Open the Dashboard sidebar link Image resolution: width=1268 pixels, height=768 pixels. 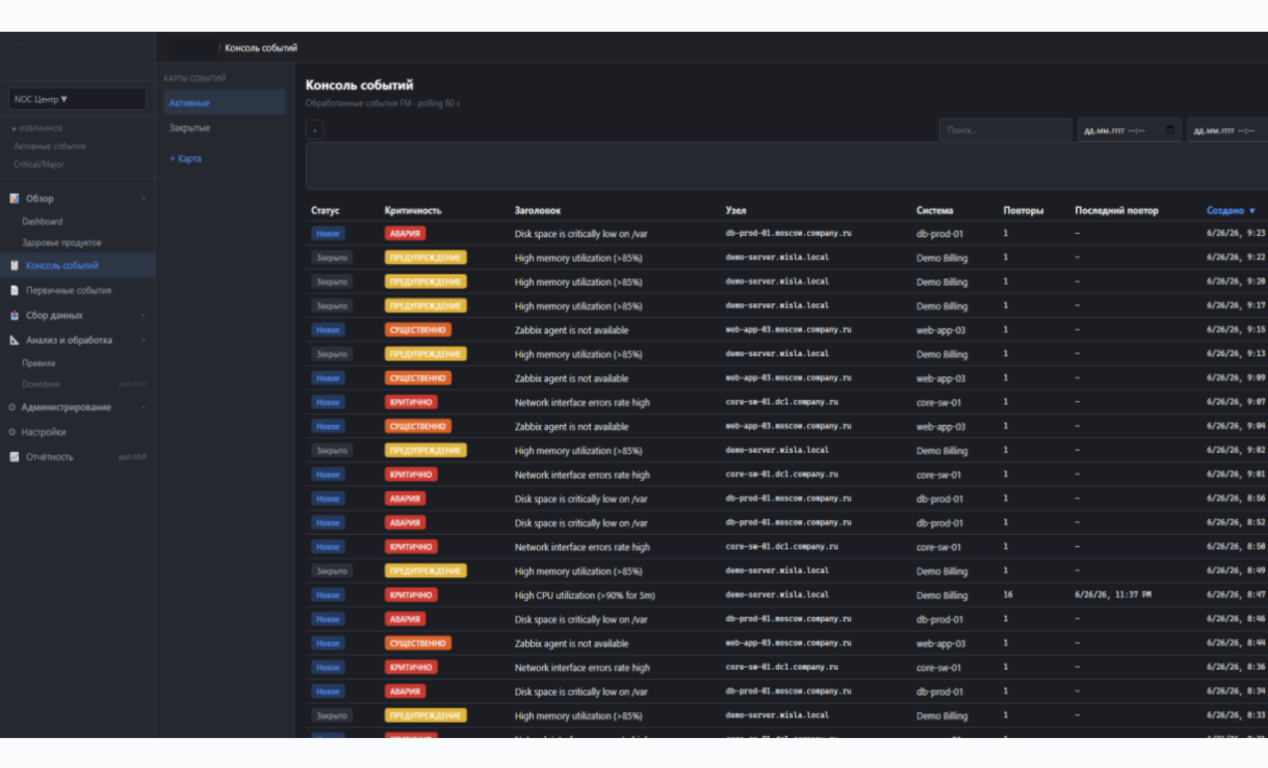point(42,222)
